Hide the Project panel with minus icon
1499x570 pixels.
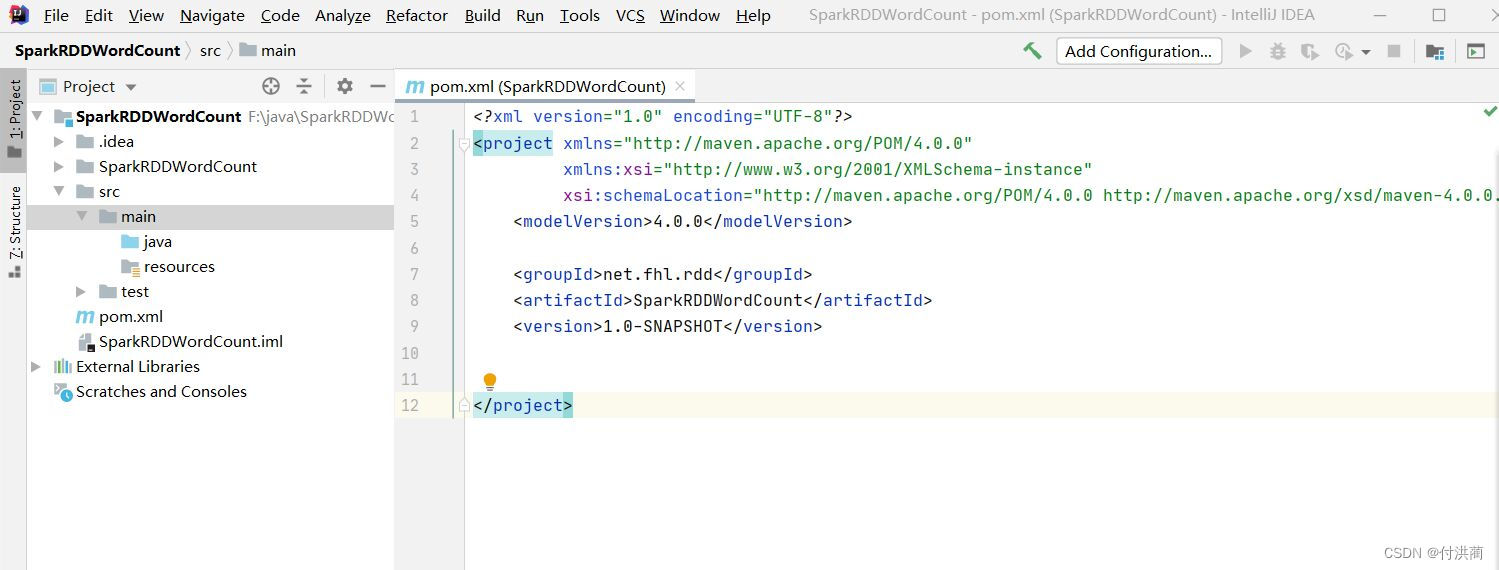pyautogui.click(x=378, y=86)
